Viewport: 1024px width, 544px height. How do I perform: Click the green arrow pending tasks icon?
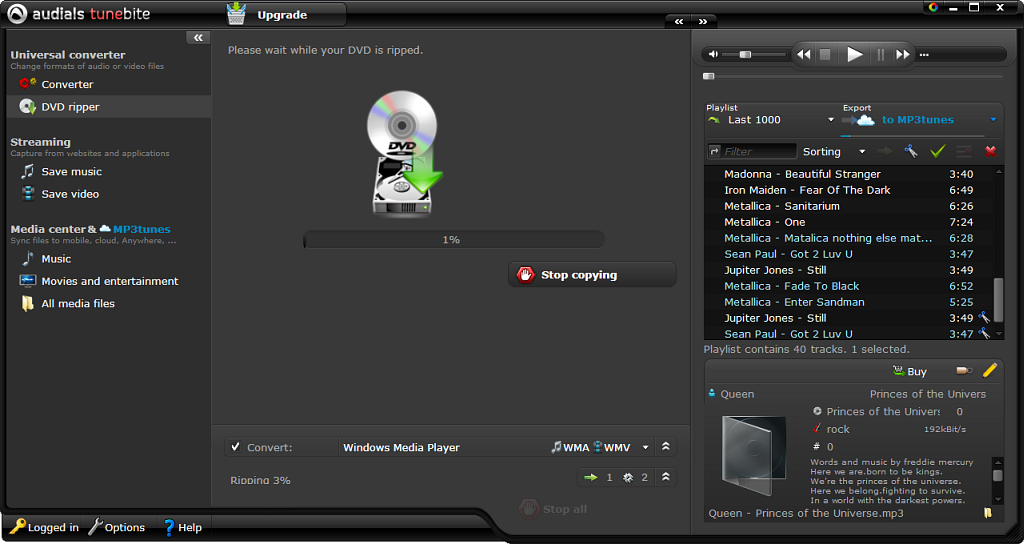pyautogui.click(x=591, y=477)
